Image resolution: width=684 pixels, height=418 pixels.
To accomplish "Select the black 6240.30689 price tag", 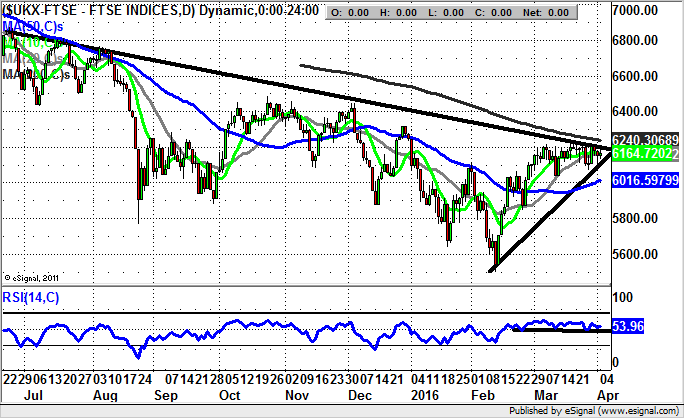I will [x=646, y=141].
